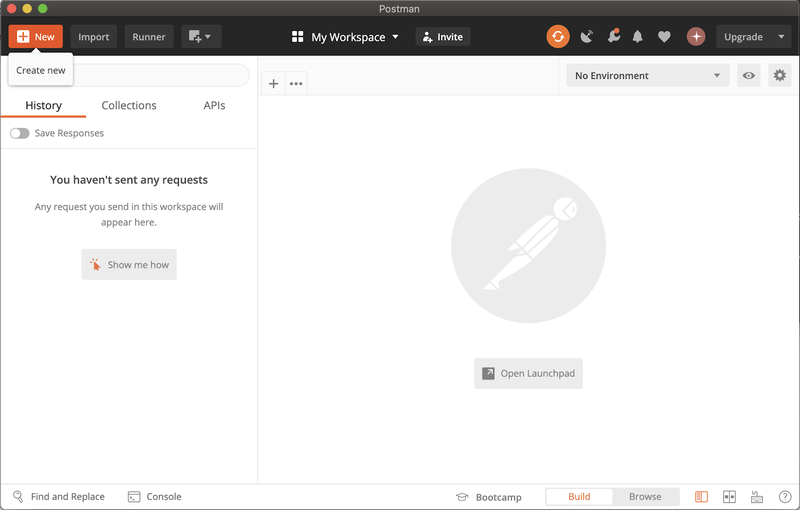Expand the No Environment dropdown
The width and height of the screenshot is (800, 510).
pyautogui.click(x=647, y=76)
